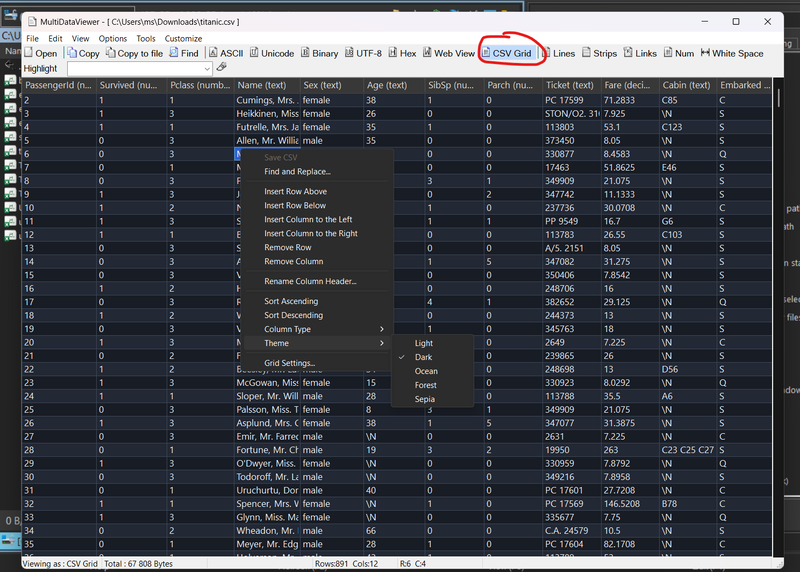Select the CSV Grid view

[507, 53]
